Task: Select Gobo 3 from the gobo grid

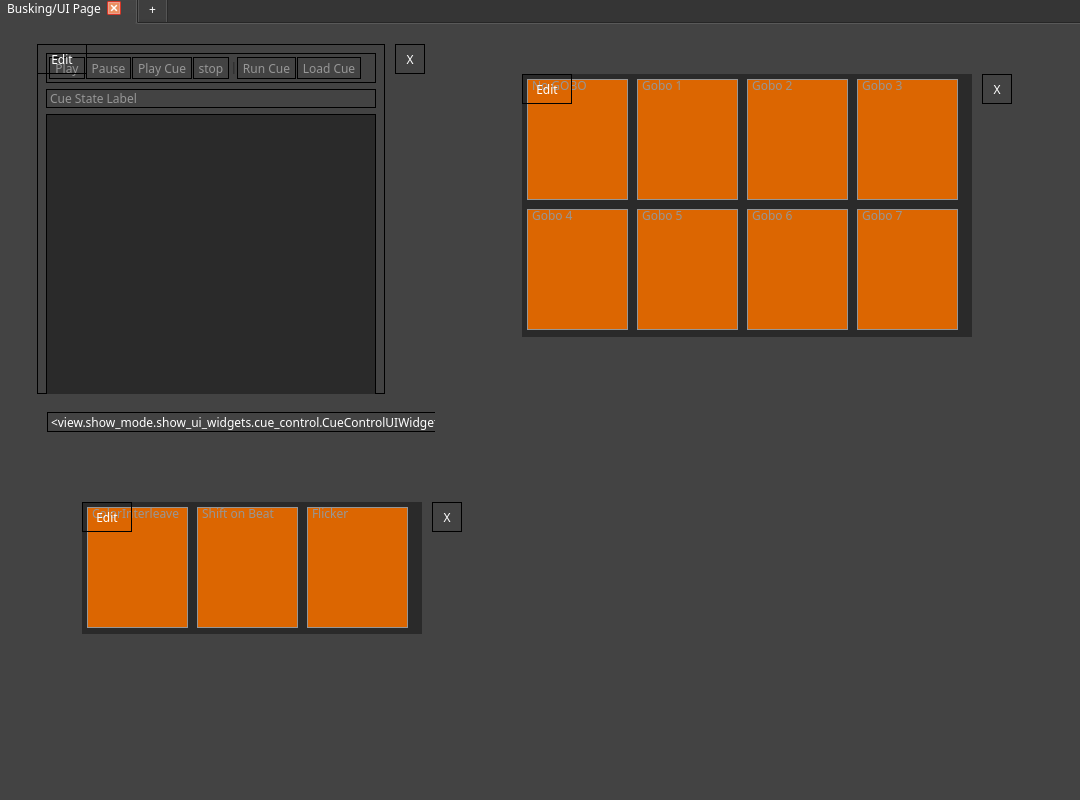Action: tap(907, 139)
